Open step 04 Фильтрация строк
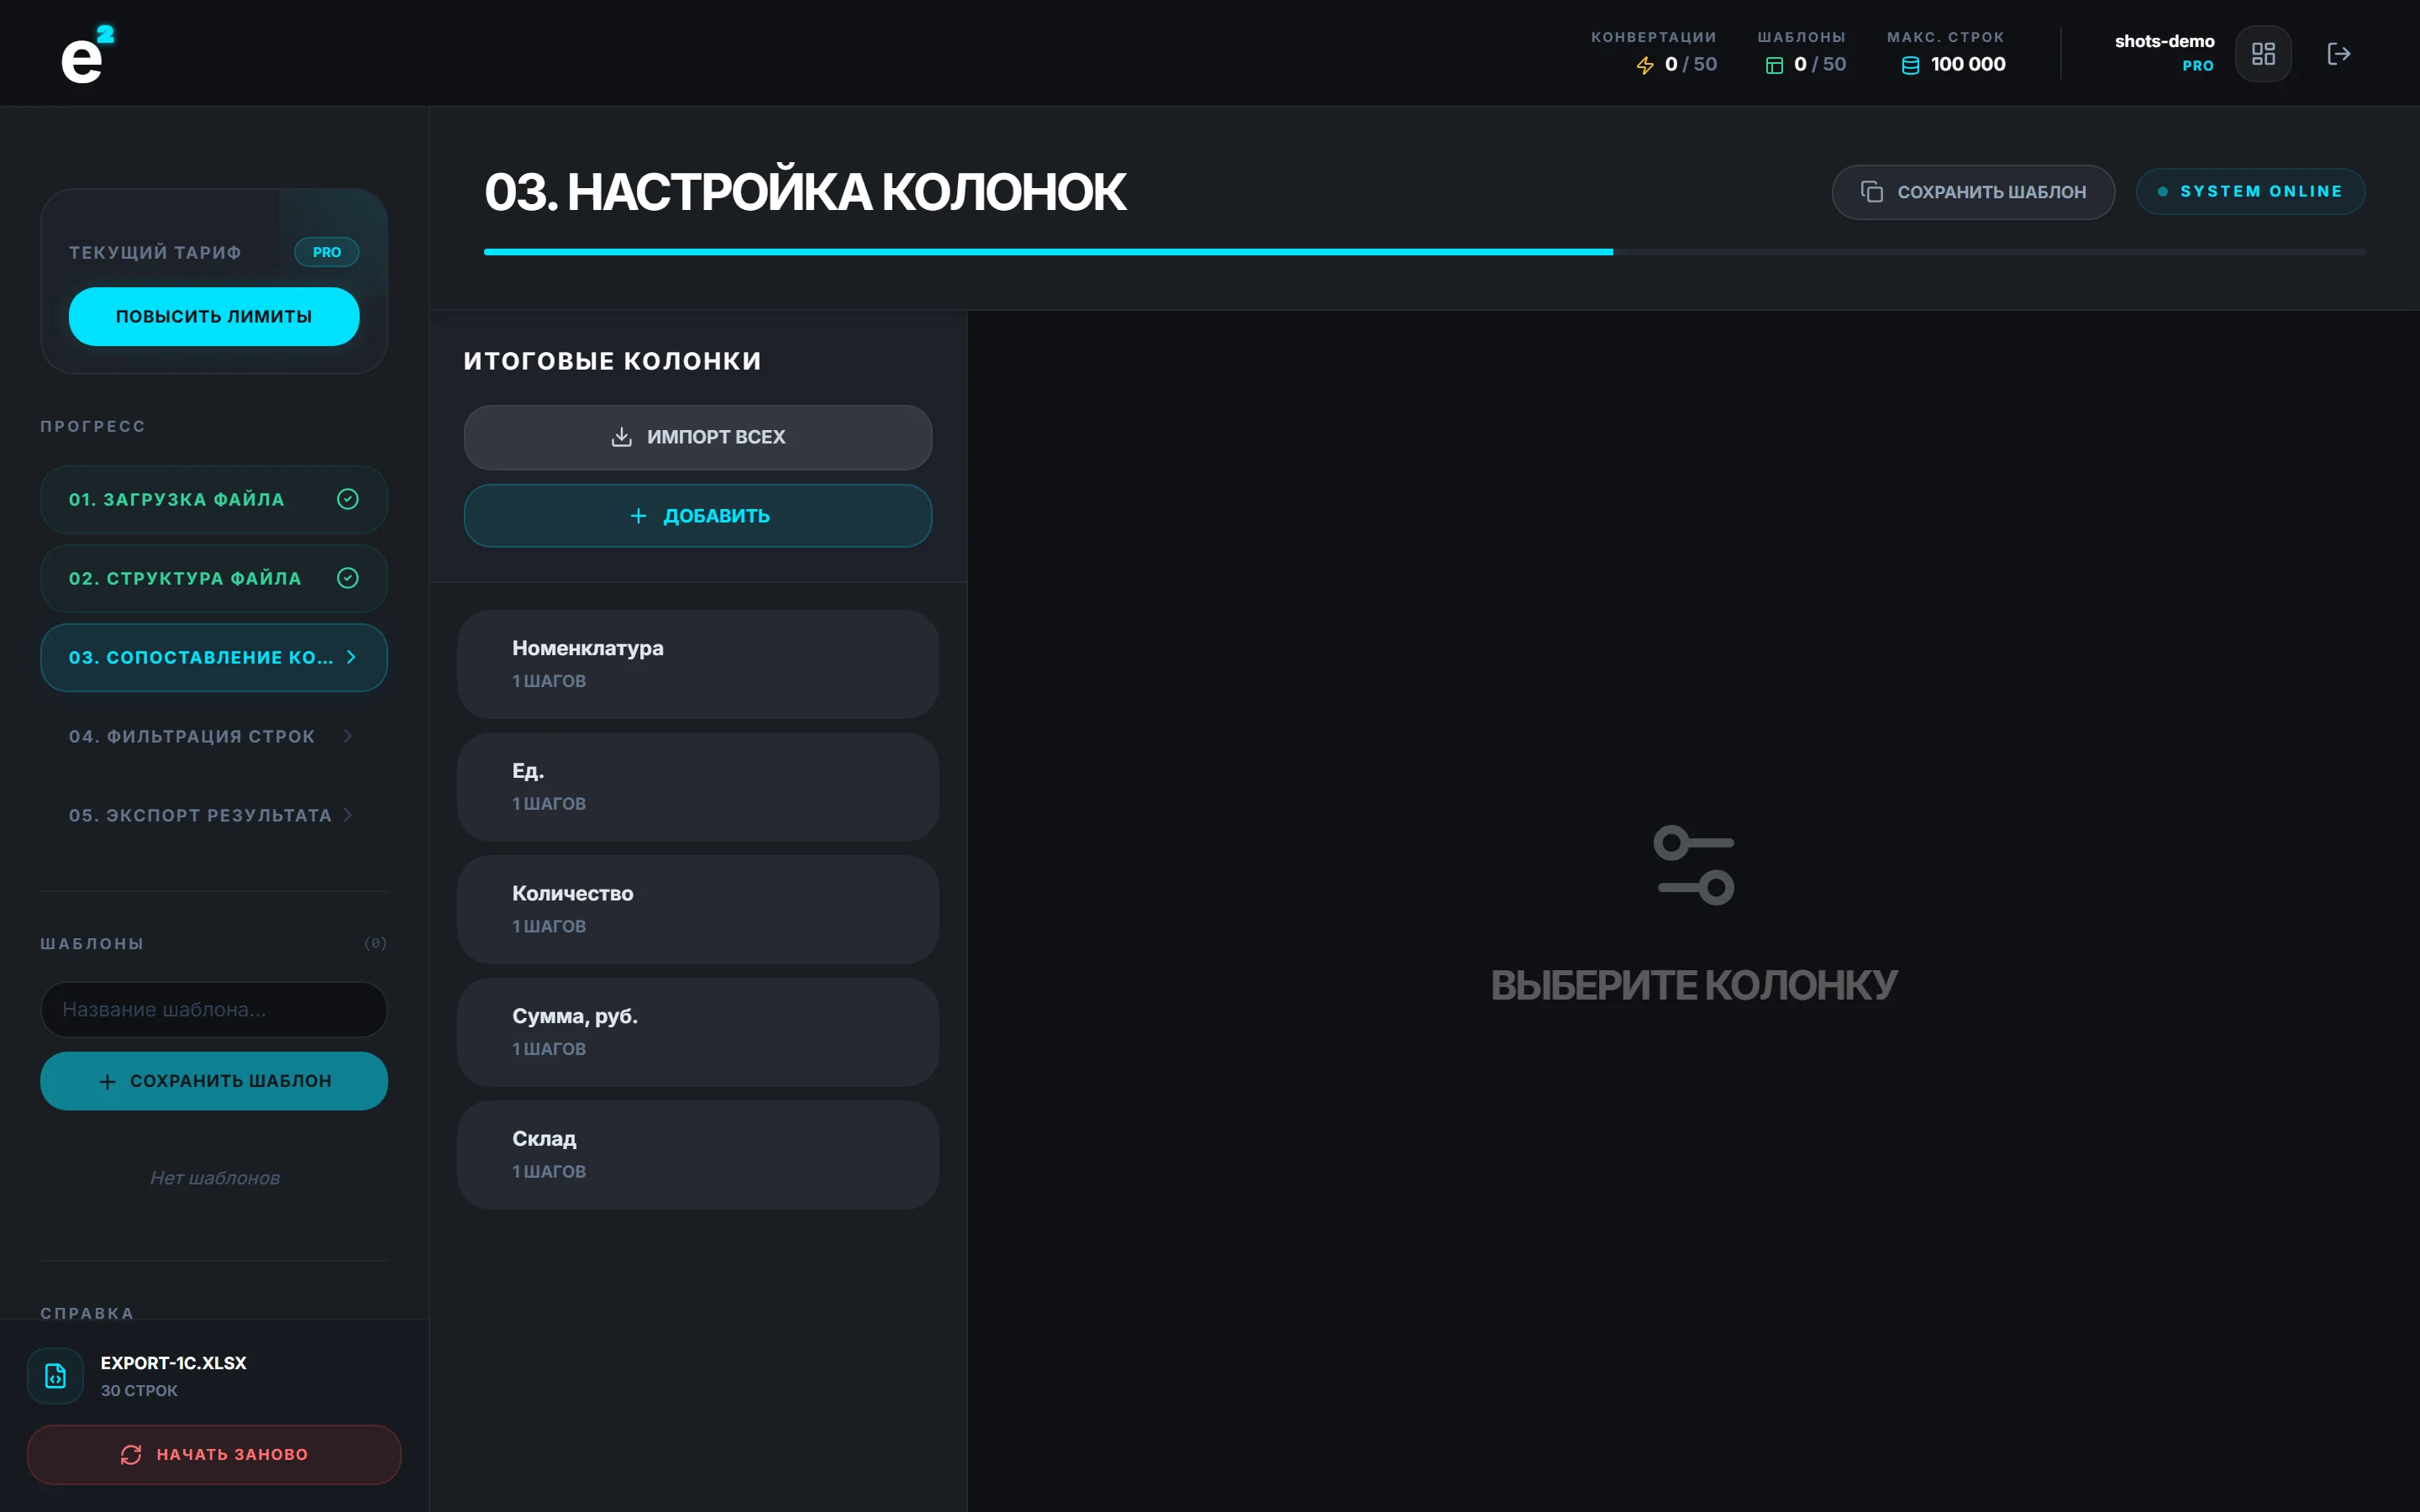 [x=214, y=736]
